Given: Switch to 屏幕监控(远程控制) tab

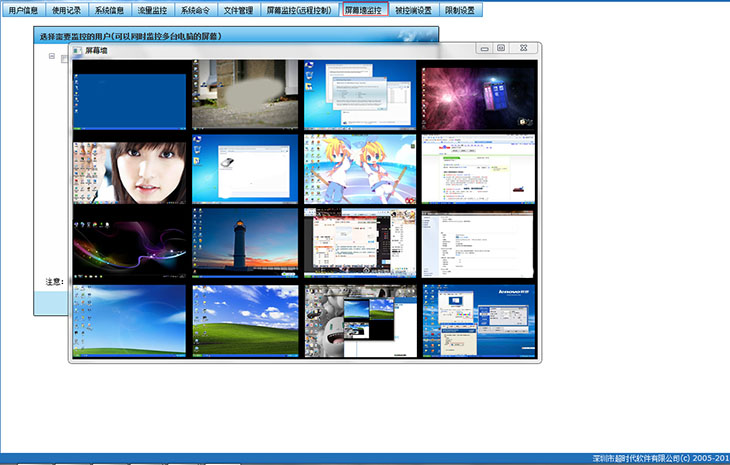Looking at the screenshot, I should tap(299, 10).
